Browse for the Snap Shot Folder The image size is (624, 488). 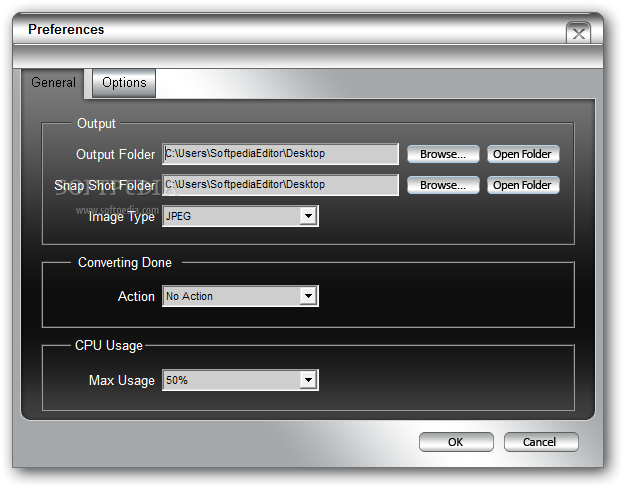pos(443,185)
